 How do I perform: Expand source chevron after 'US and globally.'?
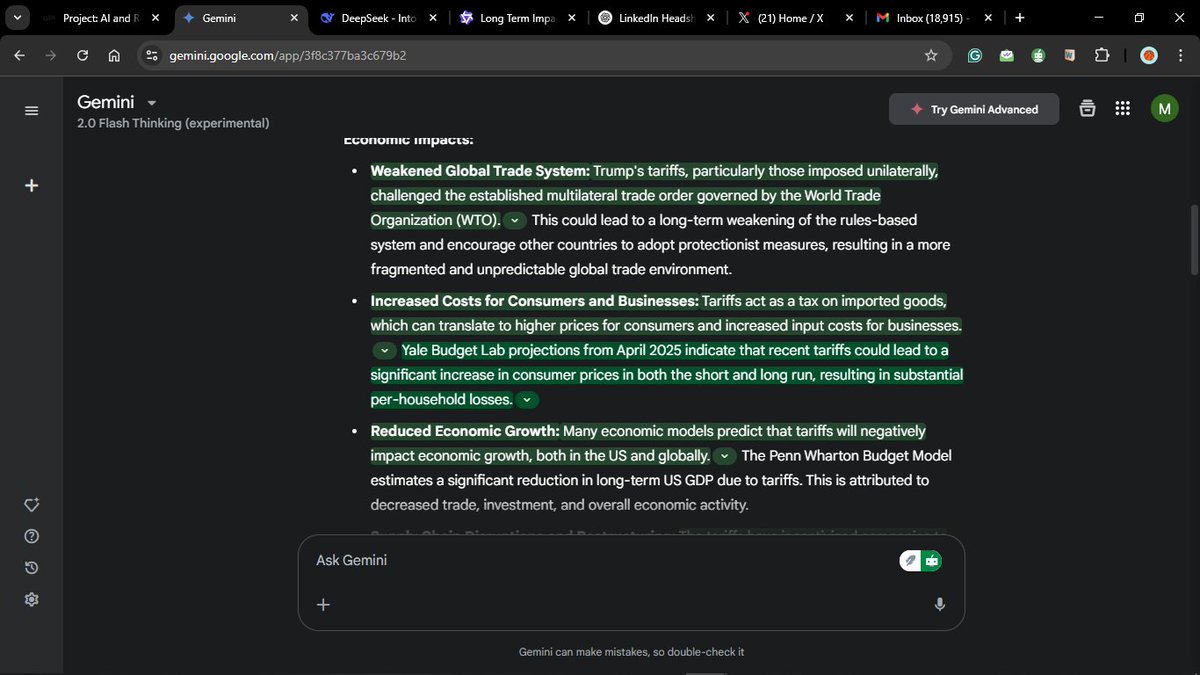725,456
